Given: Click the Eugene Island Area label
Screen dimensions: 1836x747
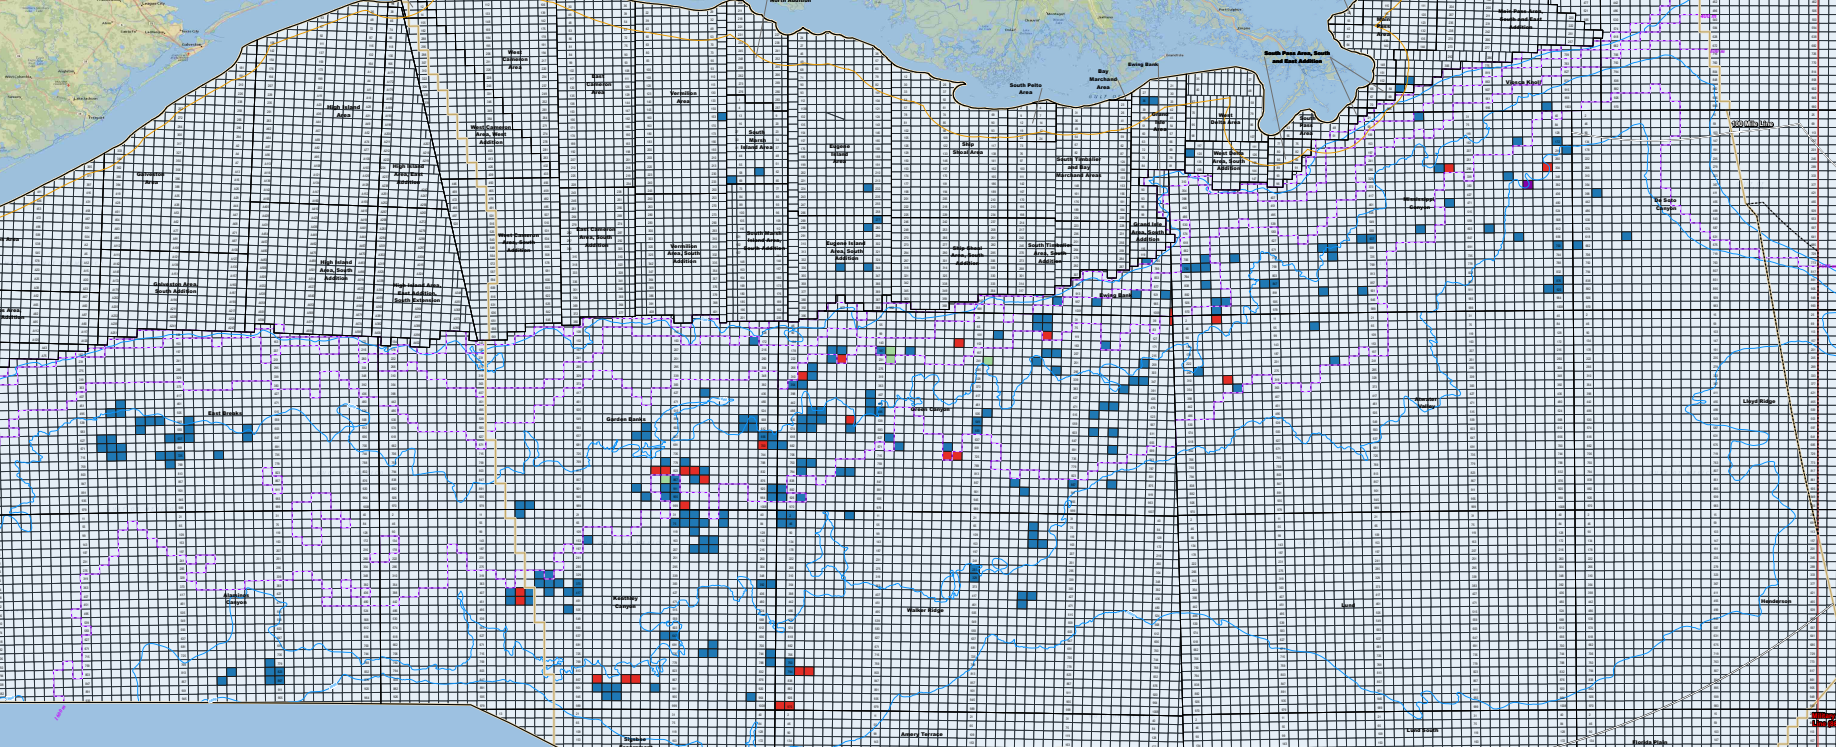Looking at the screenshot, I should [x=840, y=152].
